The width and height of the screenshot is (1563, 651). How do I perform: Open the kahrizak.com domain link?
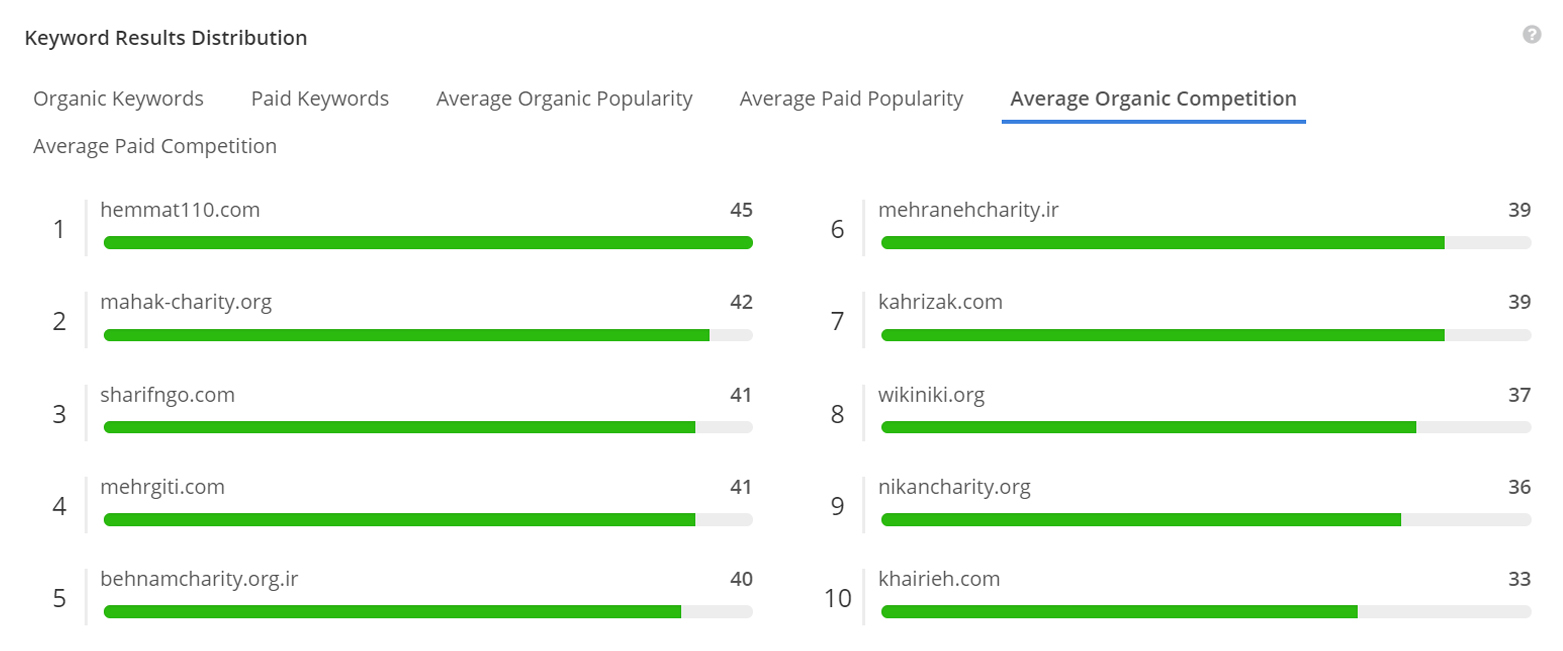click(940, 302)
